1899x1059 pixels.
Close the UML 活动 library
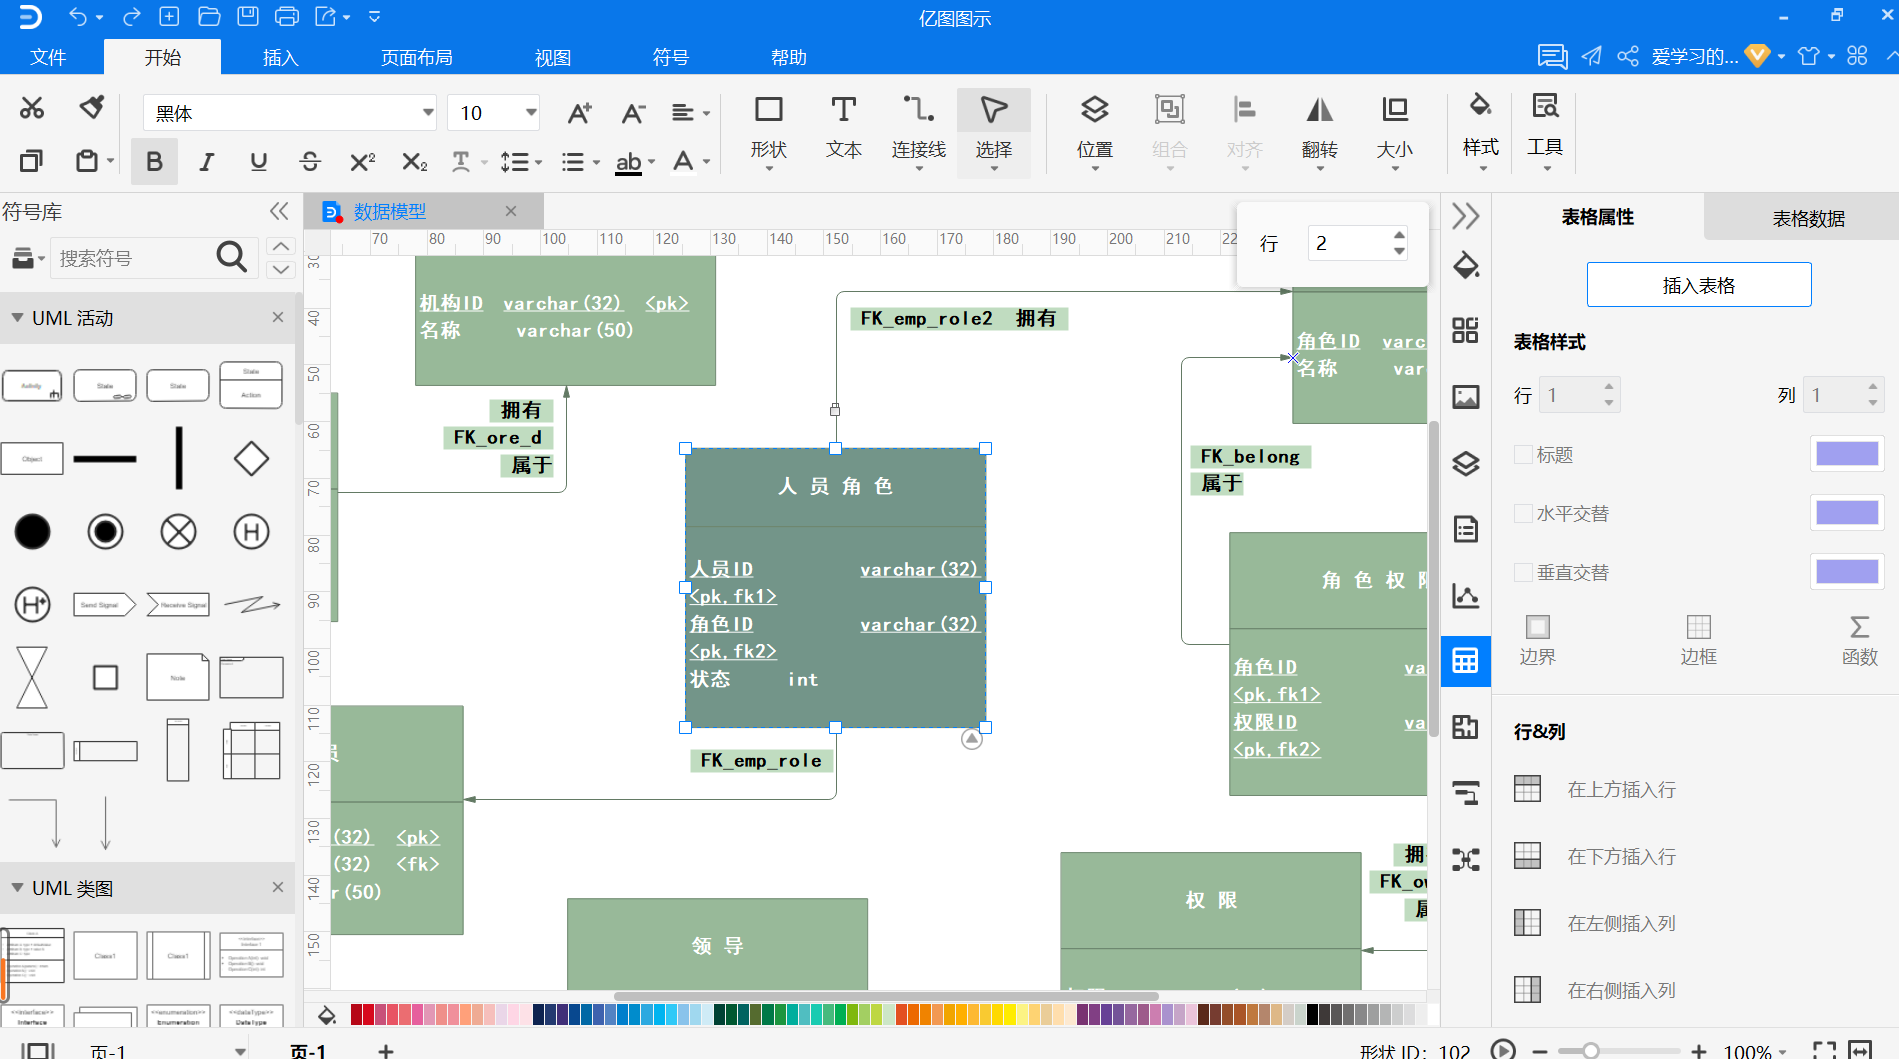click(x=278, y=317)
